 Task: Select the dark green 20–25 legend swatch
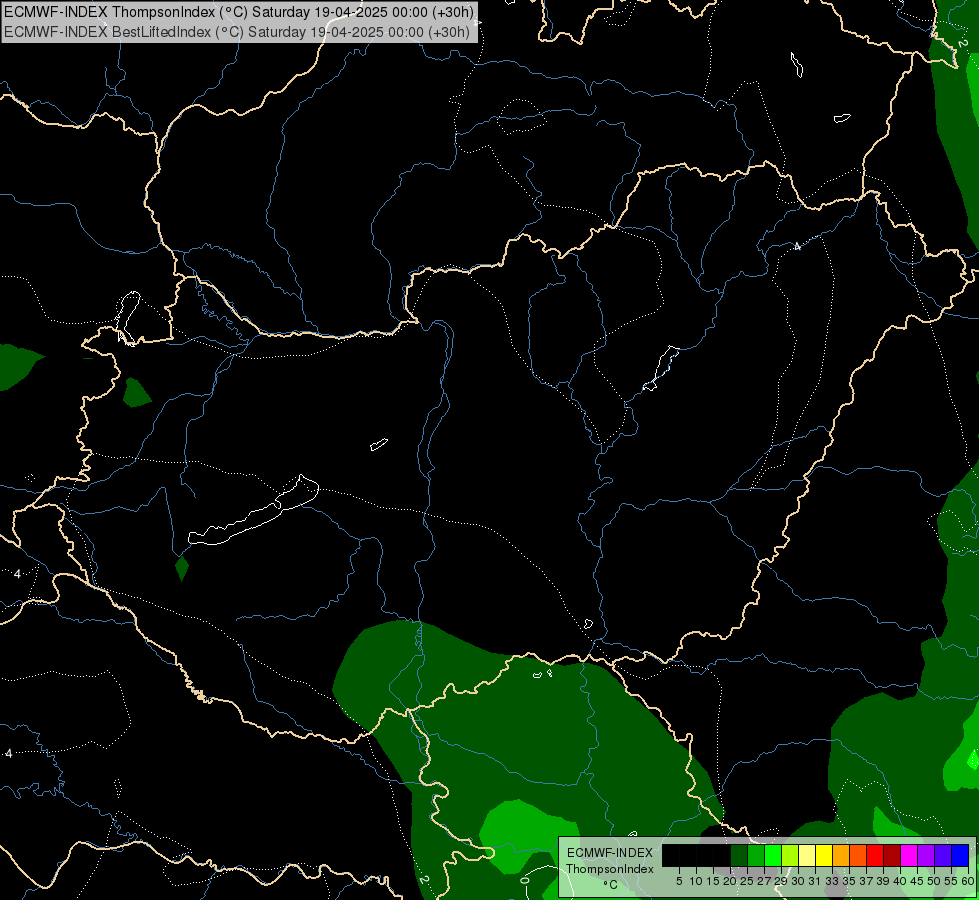pos(739,855)
